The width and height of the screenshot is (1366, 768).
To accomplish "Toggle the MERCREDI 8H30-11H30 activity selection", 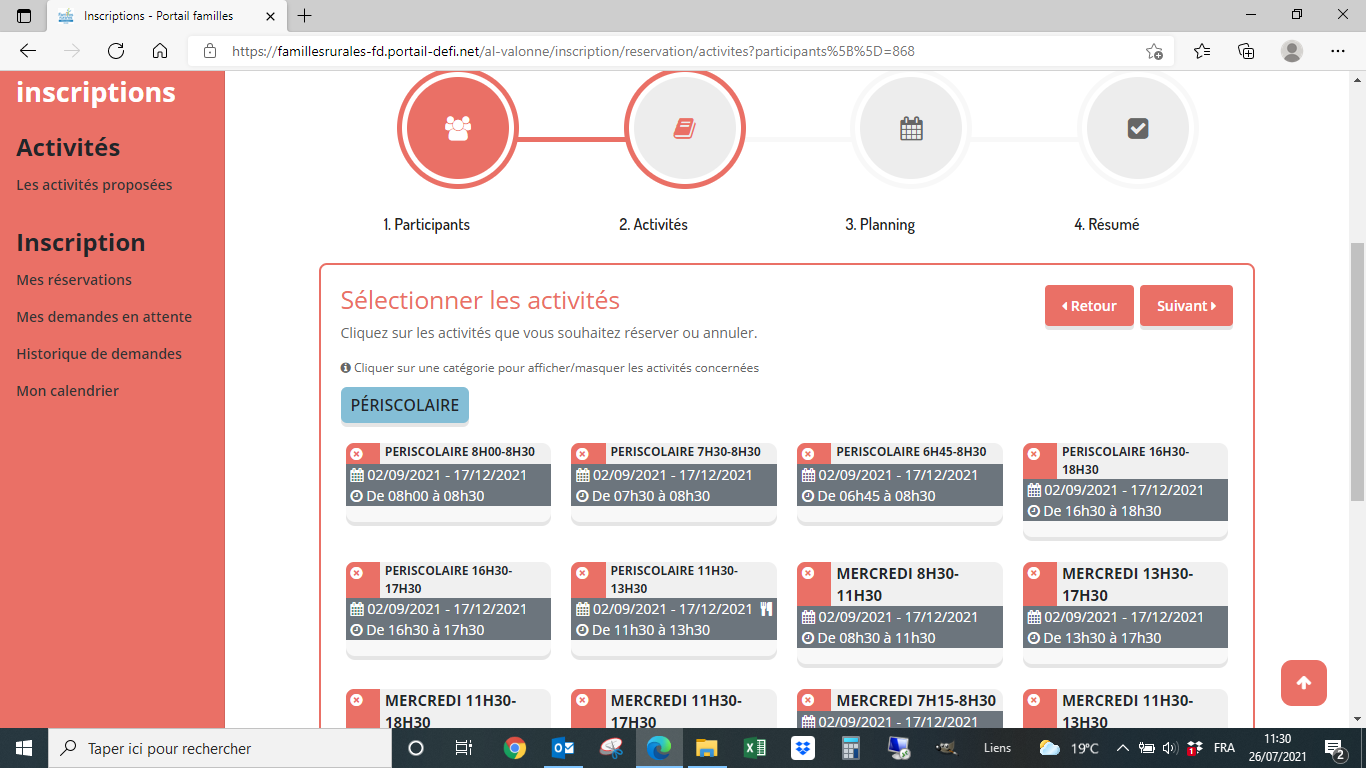I will (x=808, y=573).
